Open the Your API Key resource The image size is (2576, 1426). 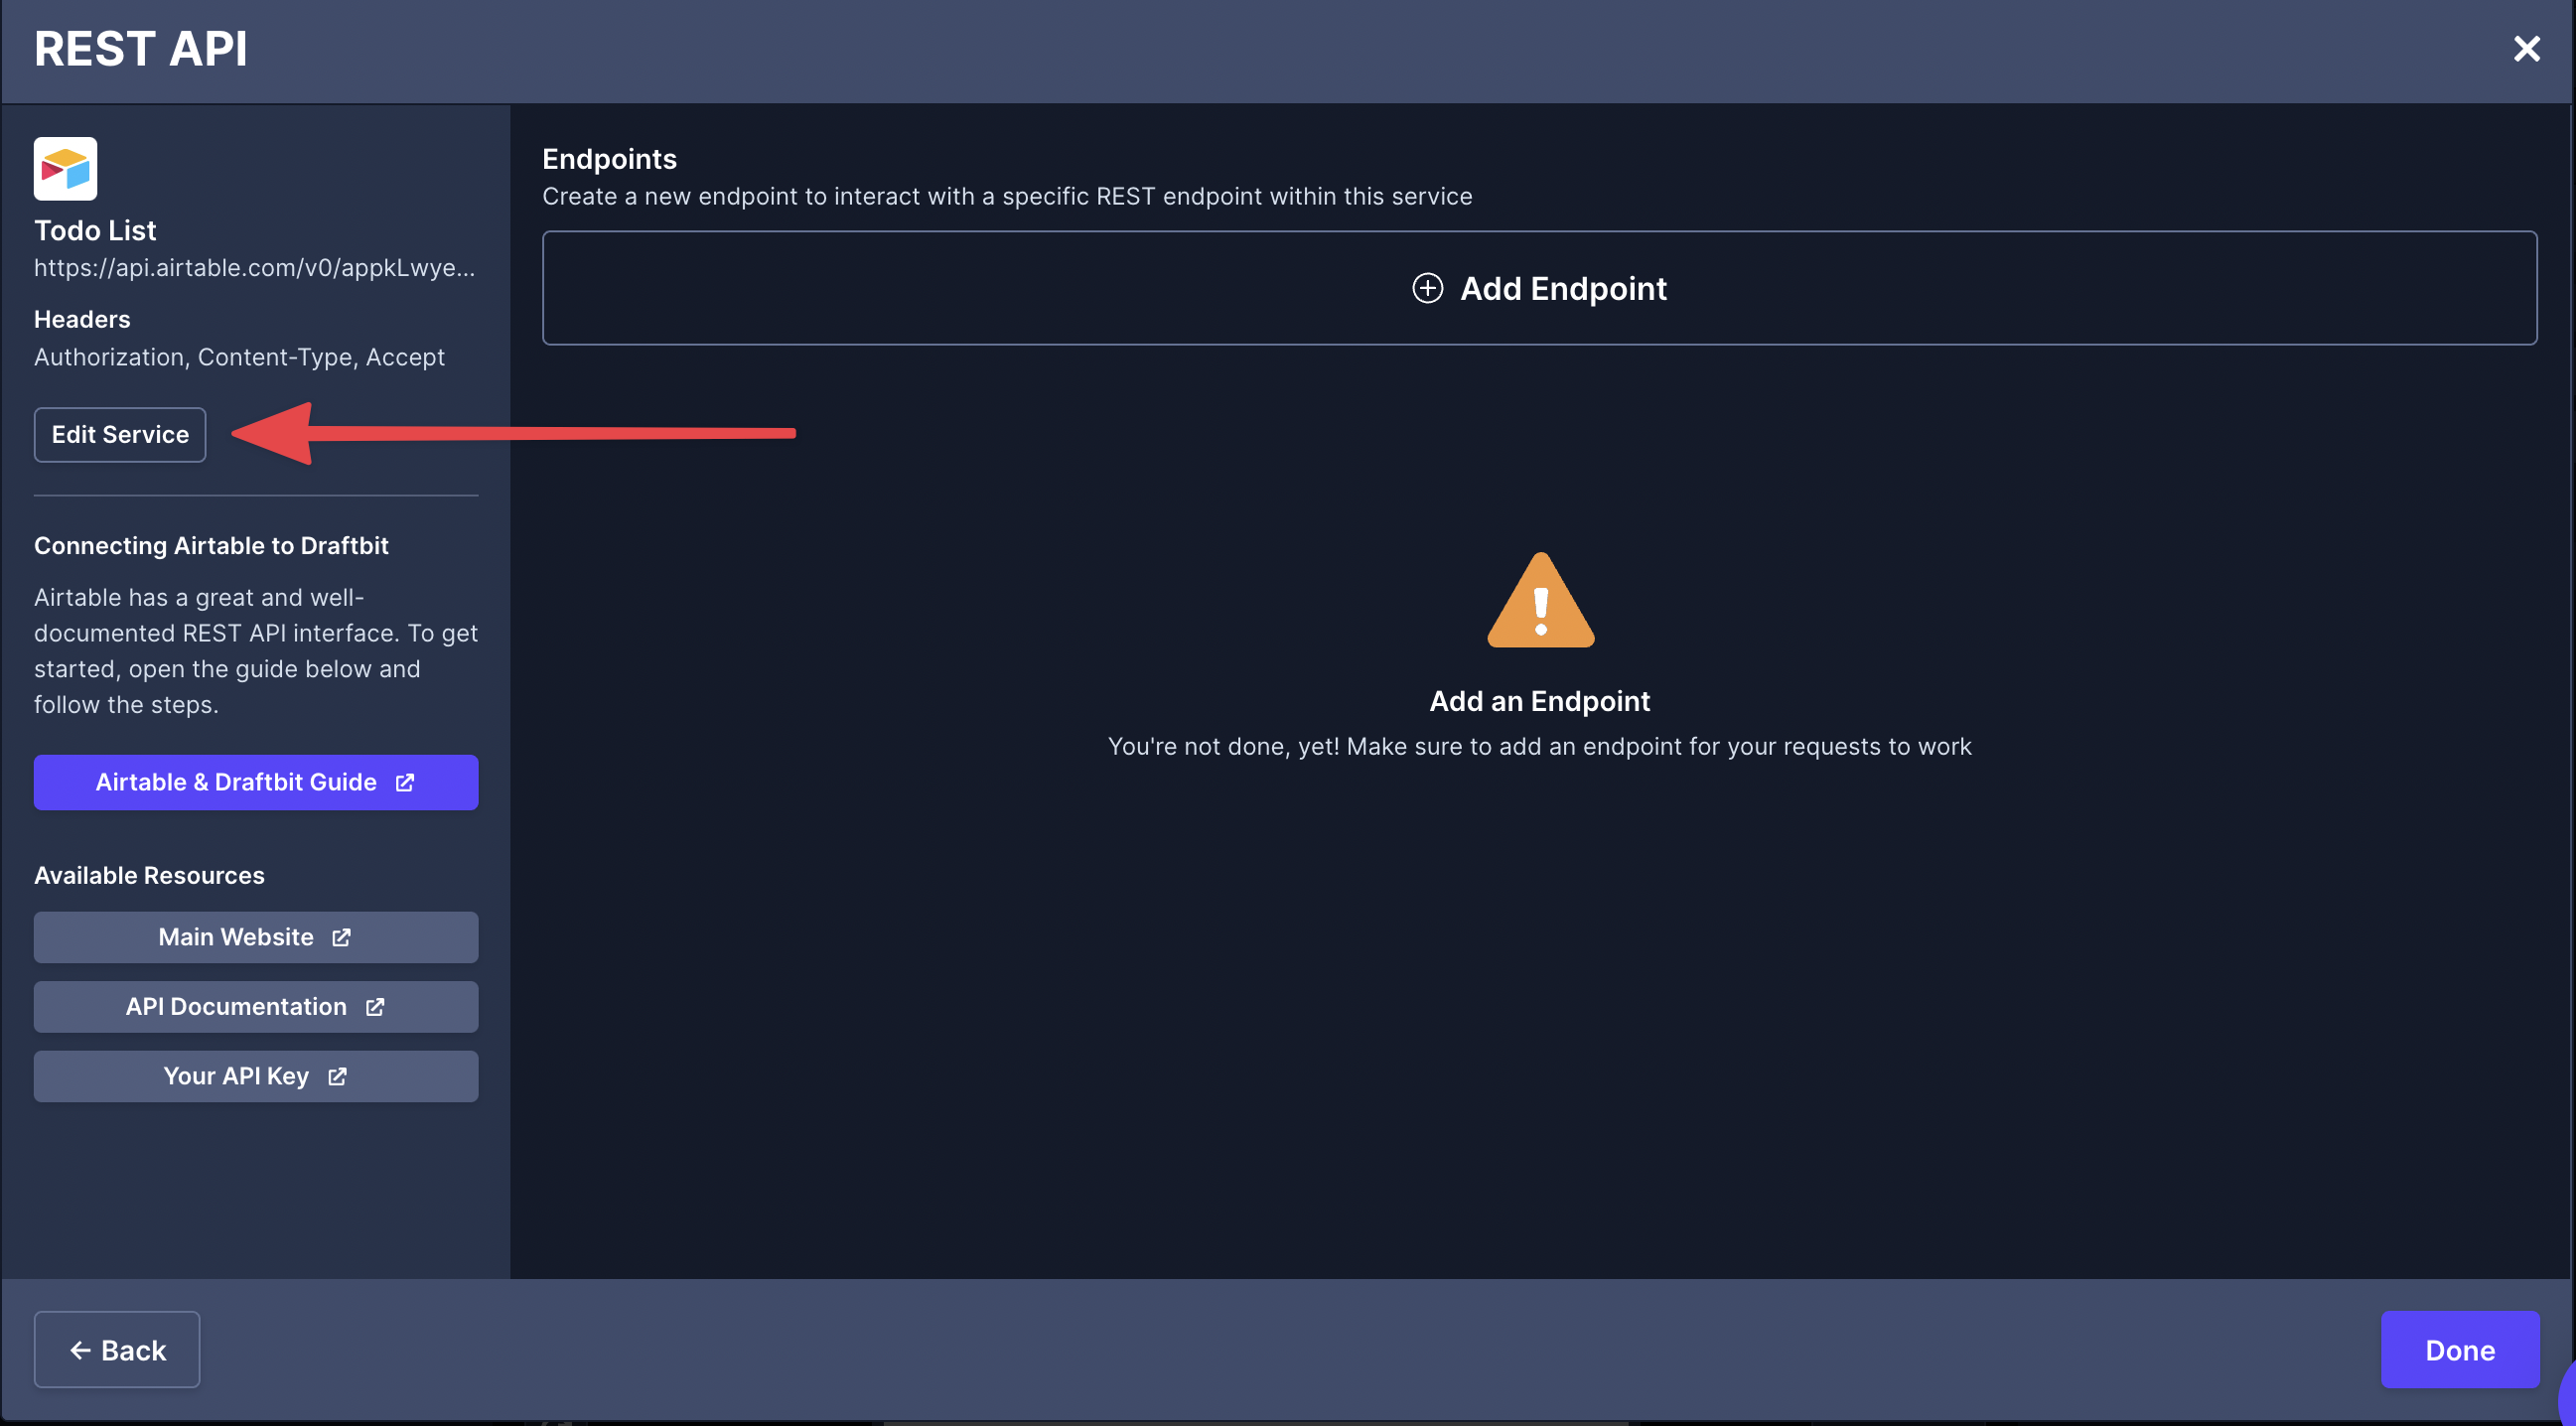click(x=256, y=1076)
